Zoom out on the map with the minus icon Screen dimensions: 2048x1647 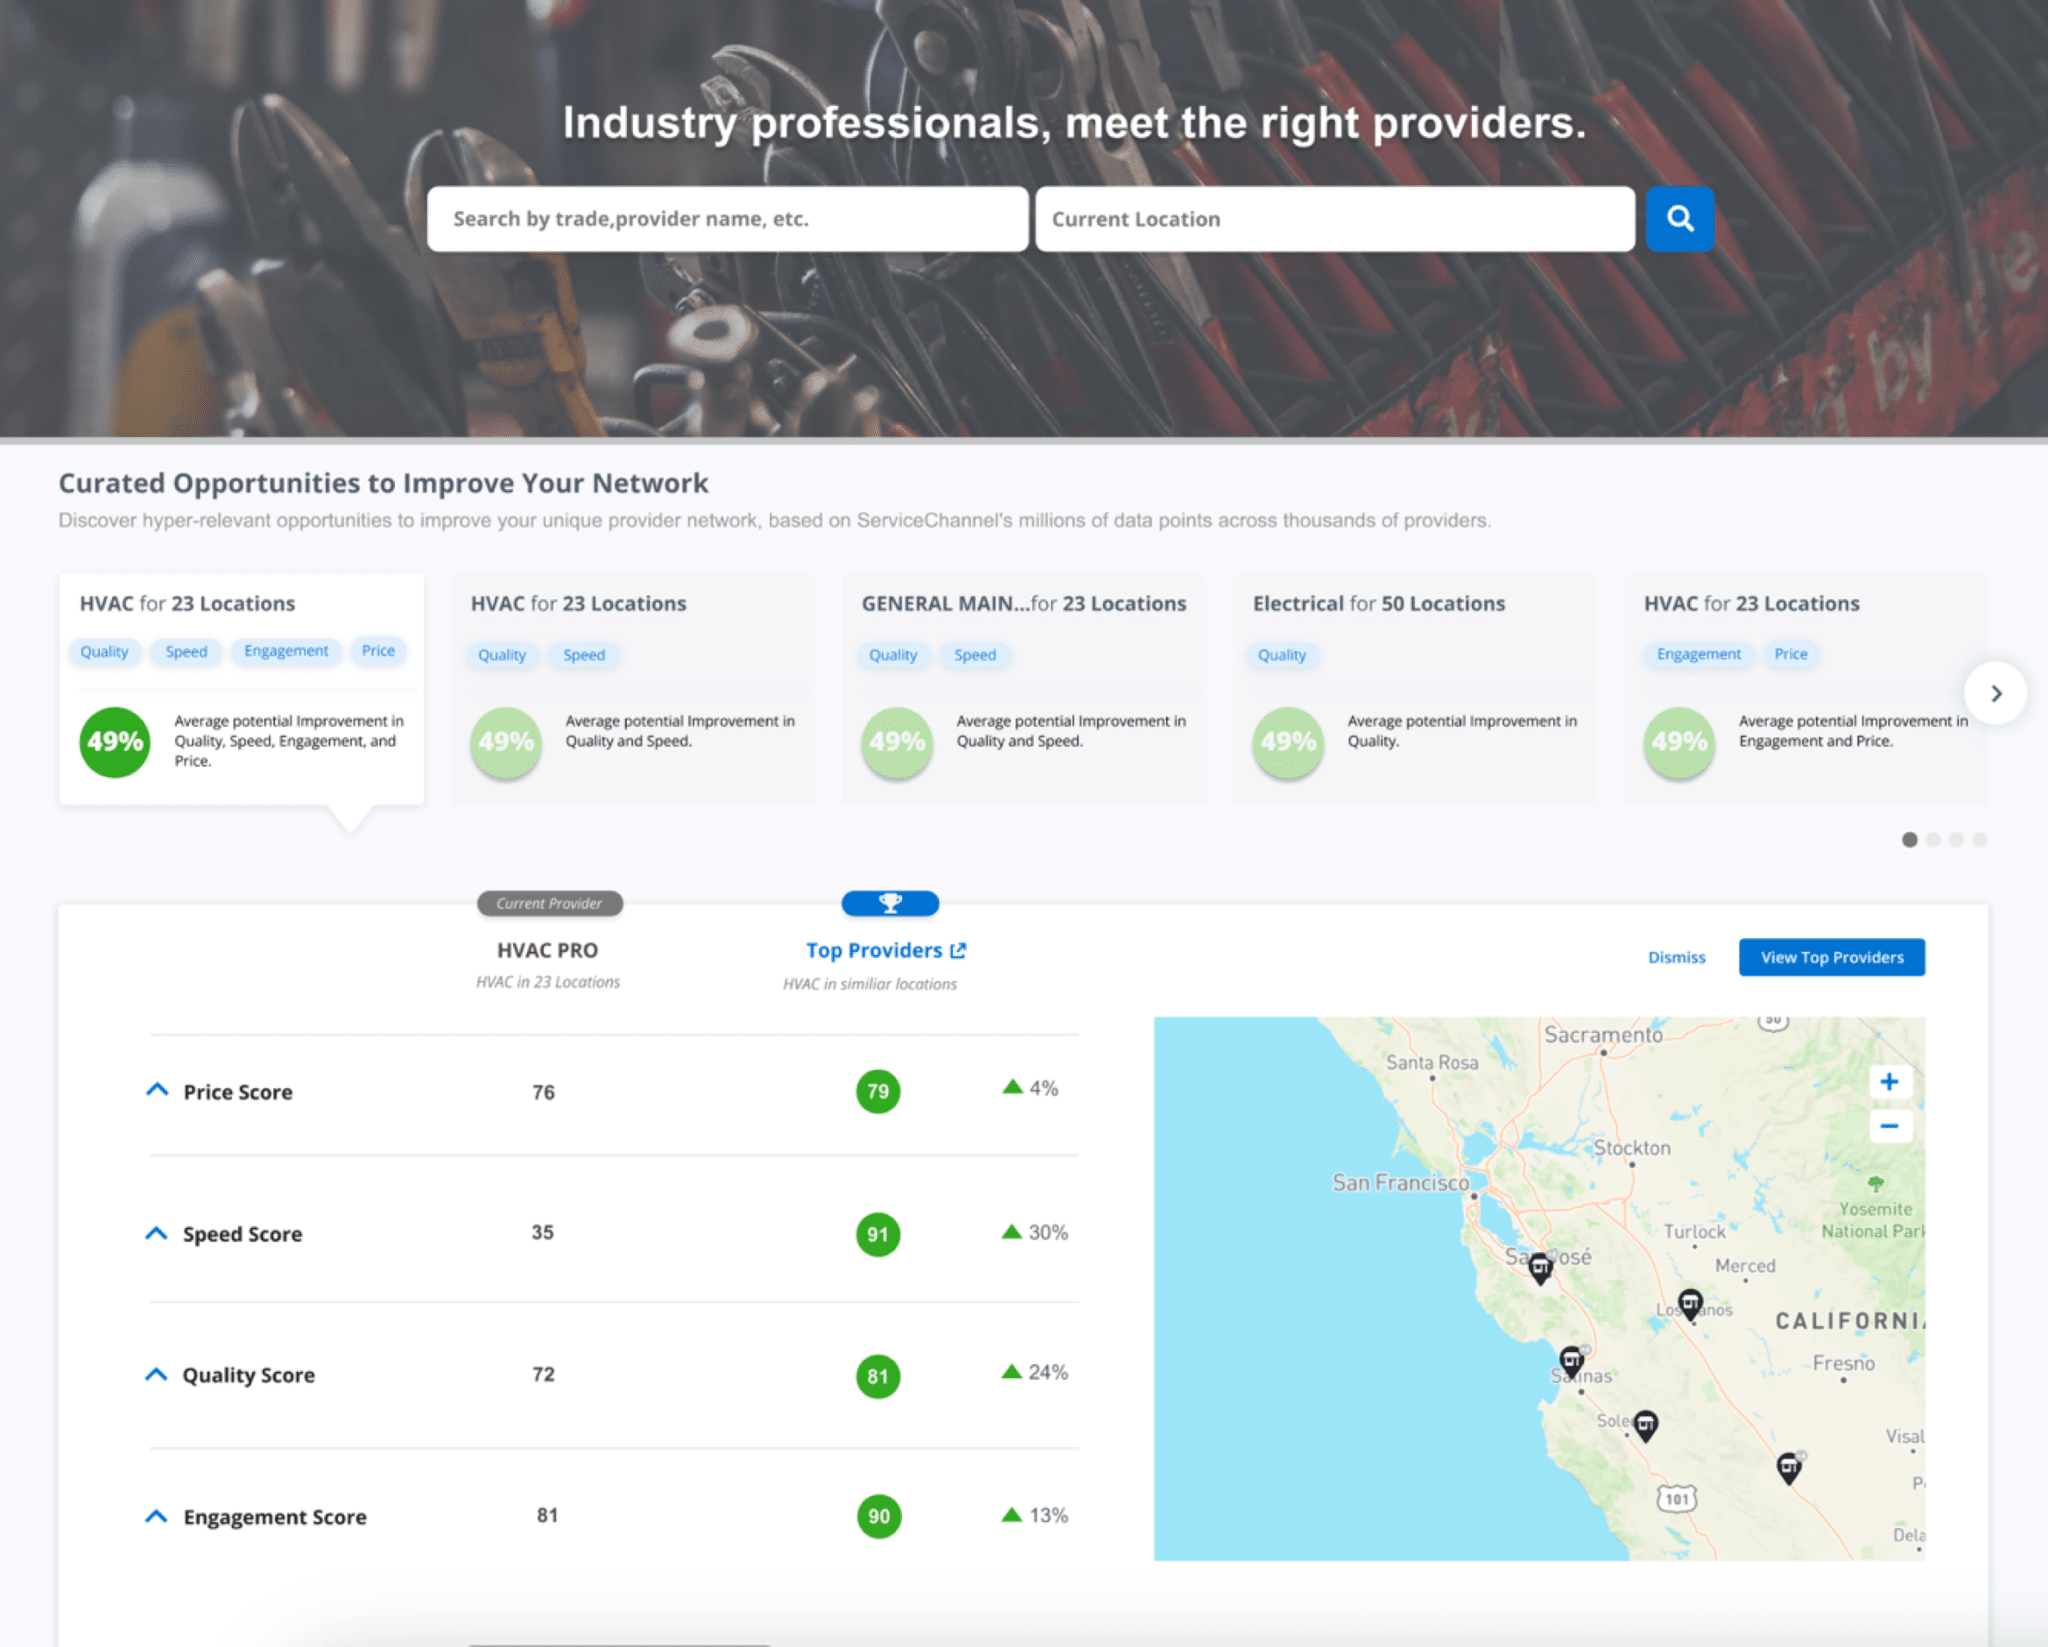click(1889, 1127)
